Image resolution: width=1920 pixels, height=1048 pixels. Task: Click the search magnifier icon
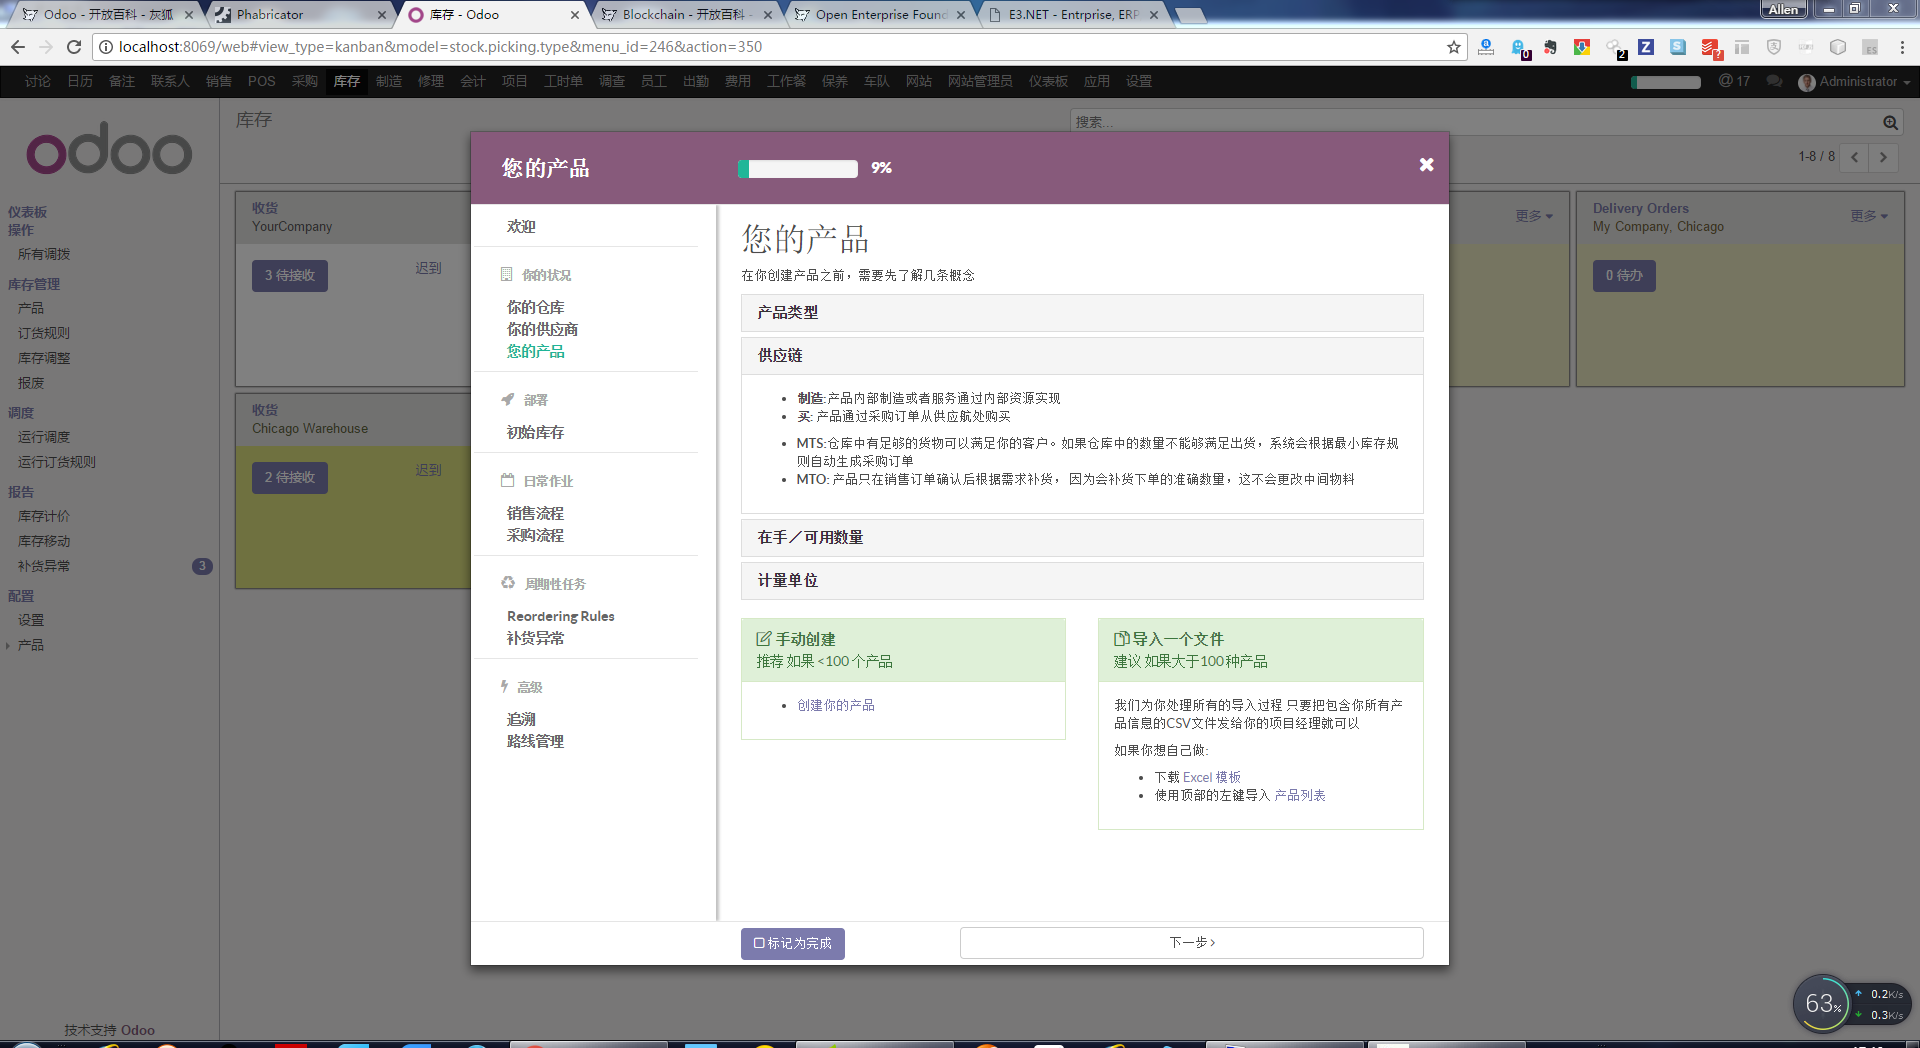1889,122
